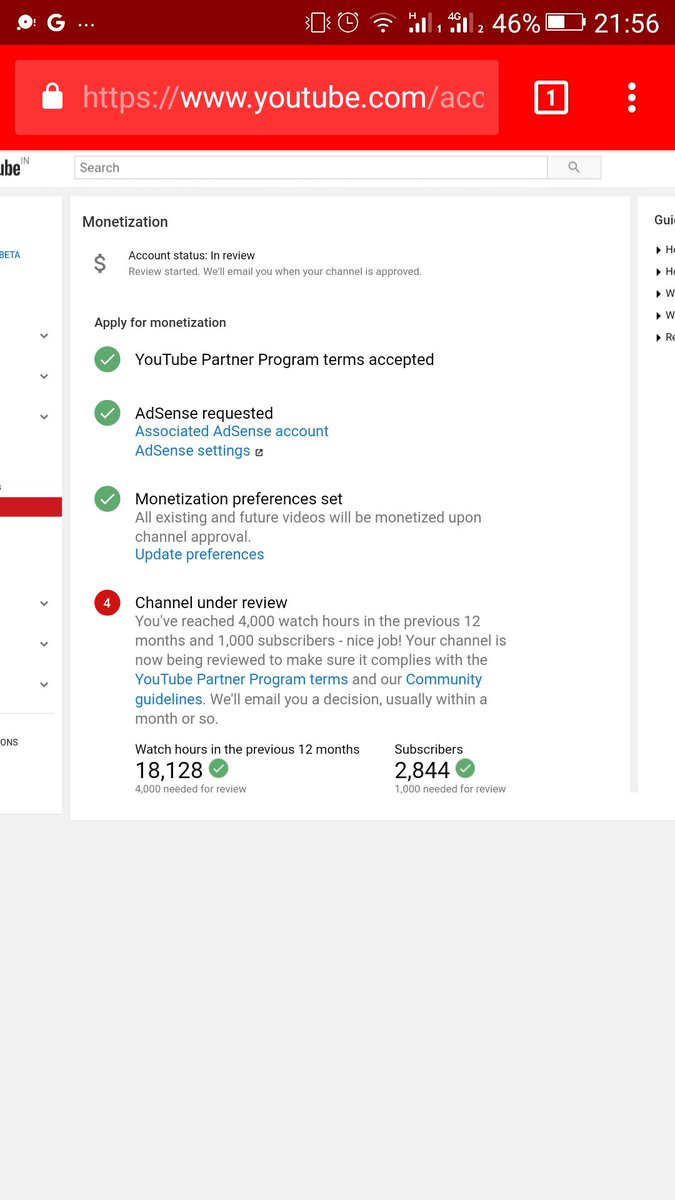Click the Apply for monetization heading
The height and width of the screenshot is (1200, 675).
tap(160, 323)
